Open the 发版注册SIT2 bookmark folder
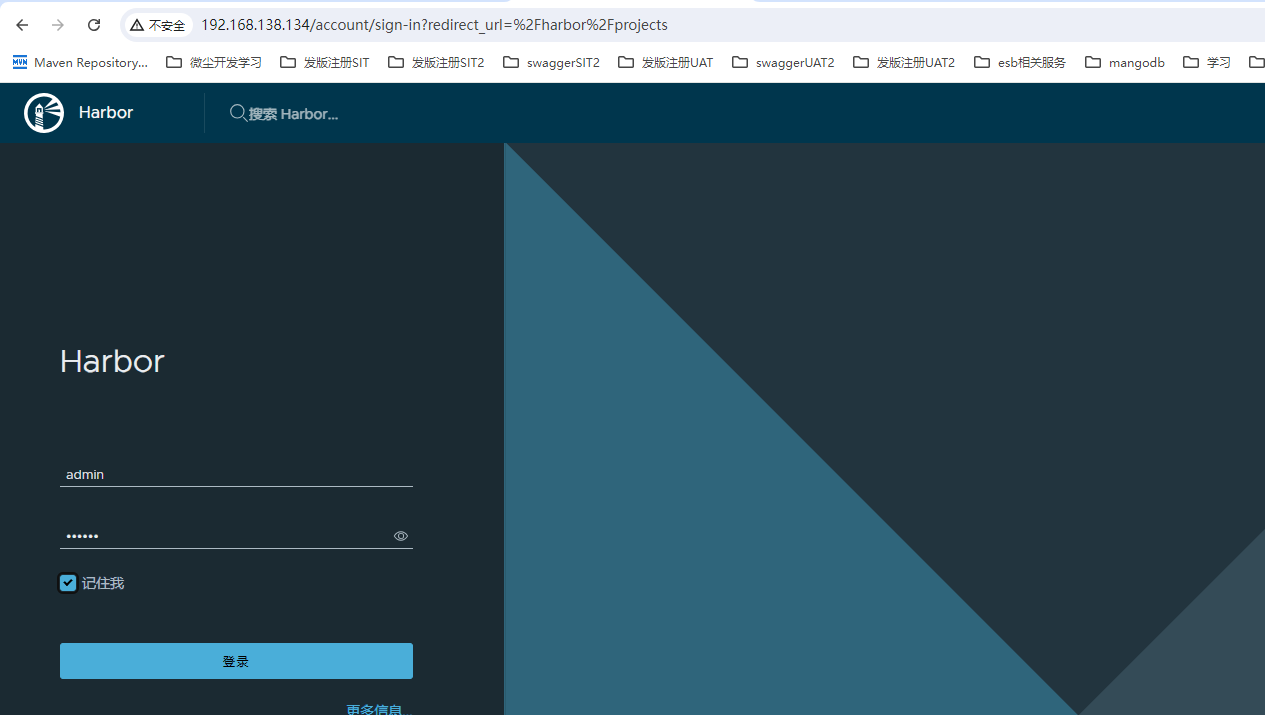Image resolution: width=1265 pixels, height=715 pixels. click(436, 62)
